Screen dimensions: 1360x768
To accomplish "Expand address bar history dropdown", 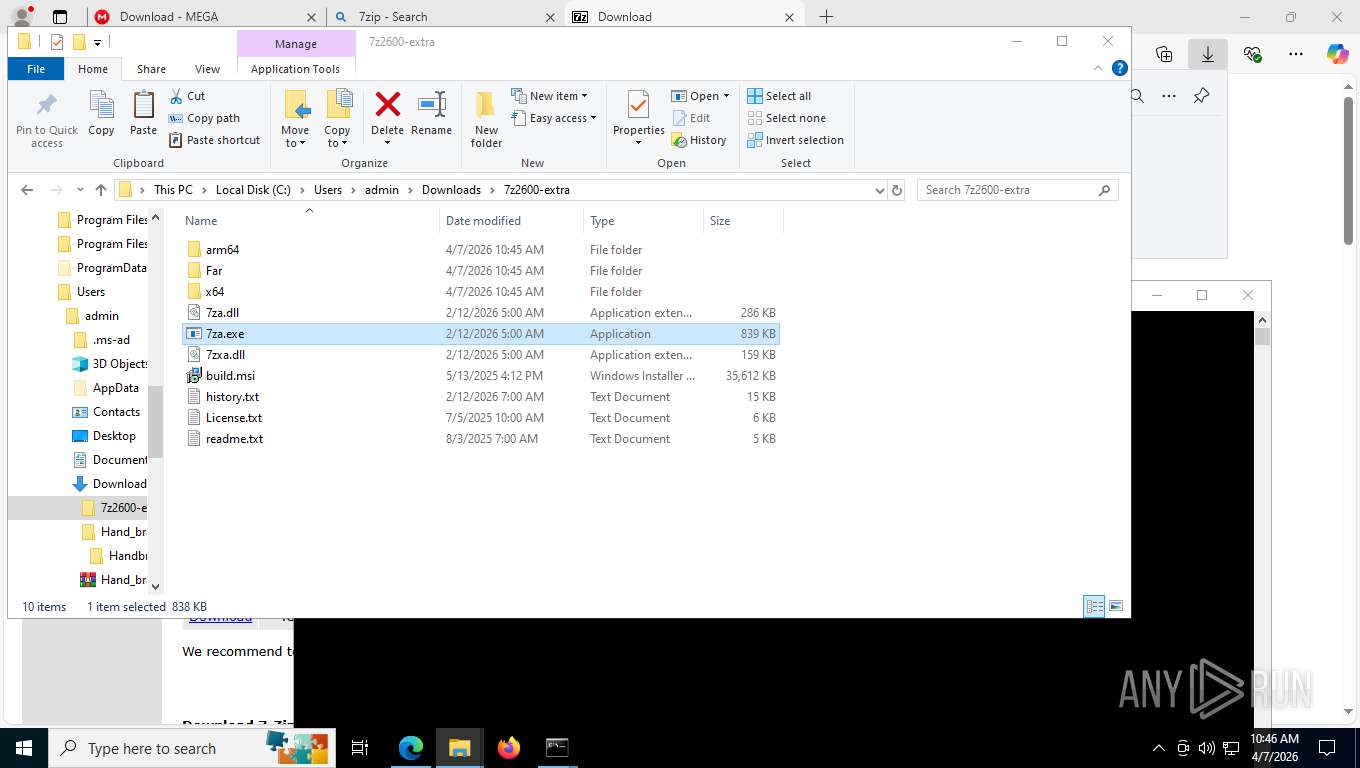I will tap(879, 190).
